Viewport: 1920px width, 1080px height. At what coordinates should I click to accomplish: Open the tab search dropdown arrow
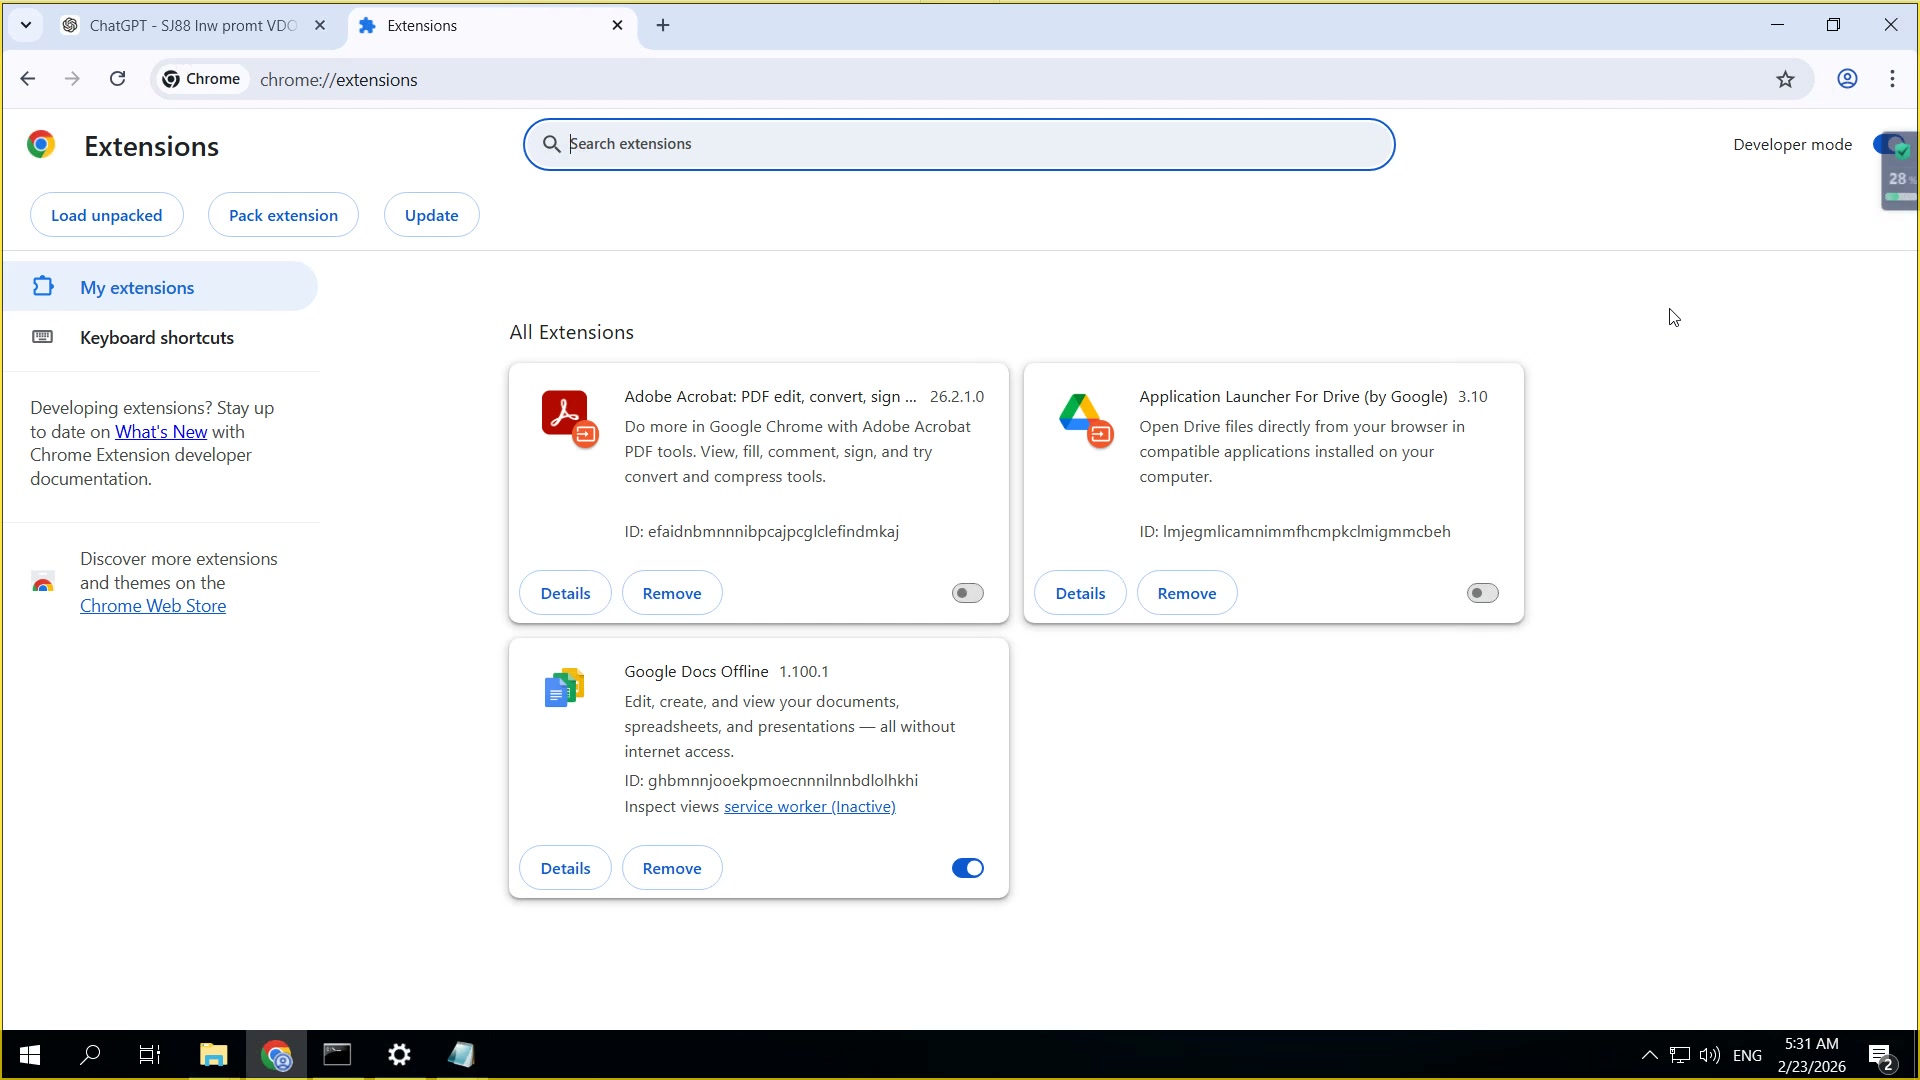coord(26,25)
